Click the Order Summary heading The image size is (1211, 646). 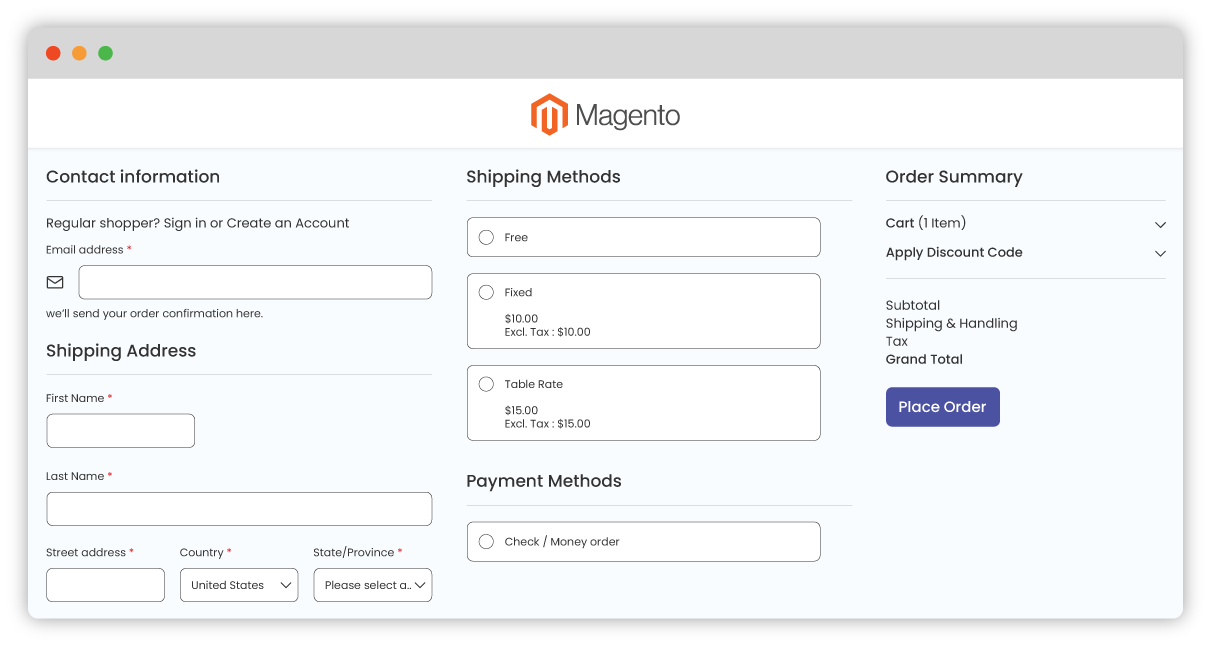click(x=954, y=177)
